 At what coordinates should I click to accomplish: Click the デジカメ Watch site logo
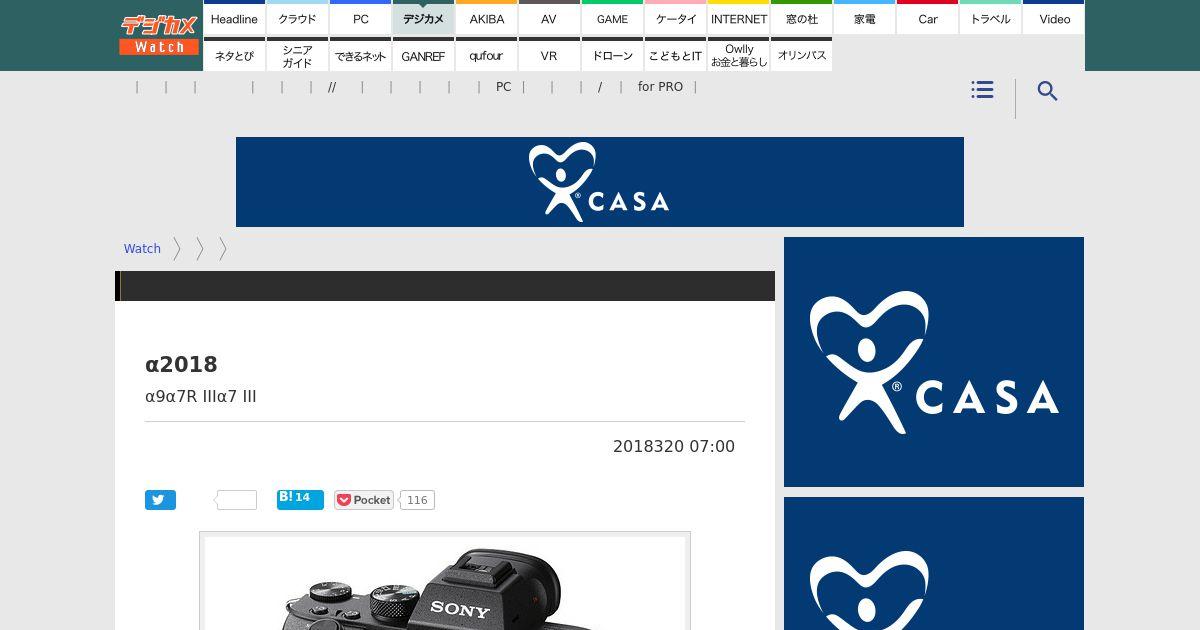pos(159,35)
